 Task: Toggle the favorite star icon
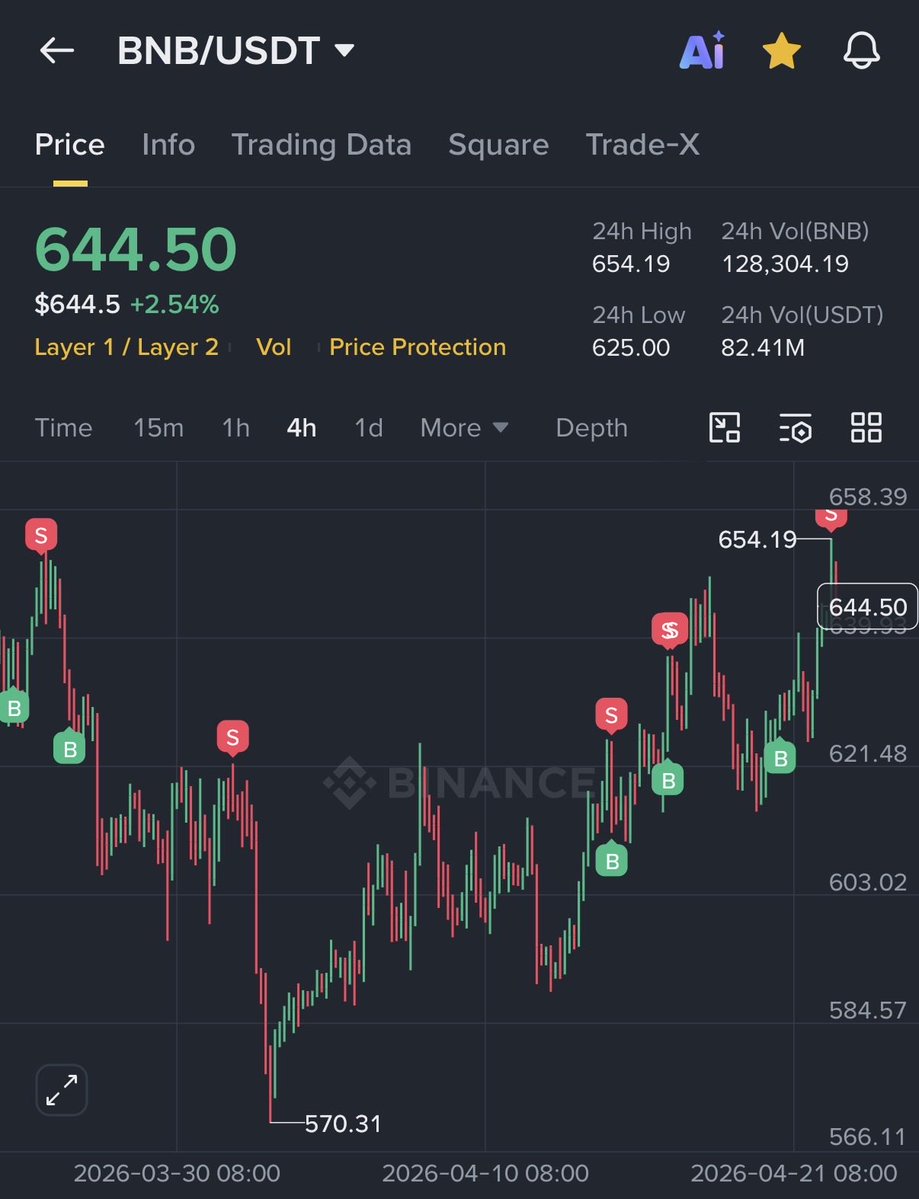(x=781, y=51)
